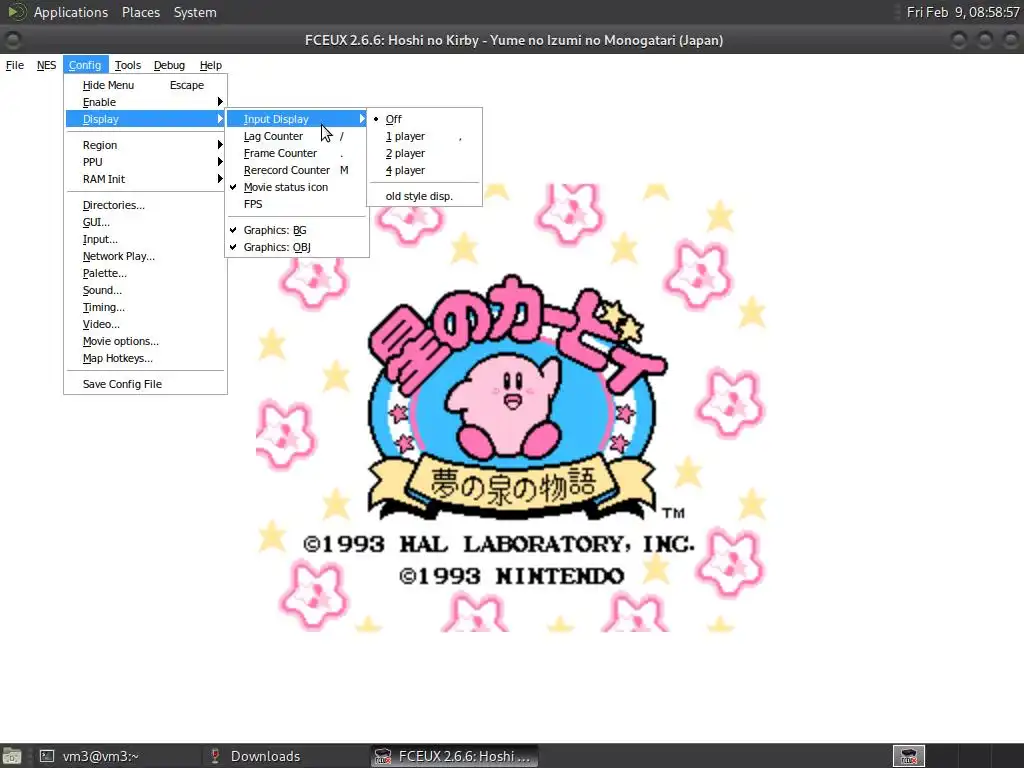The width and height of the screenshot is (1024, 768).
Task: Select the Off input display option
Action: pos(424,119)
